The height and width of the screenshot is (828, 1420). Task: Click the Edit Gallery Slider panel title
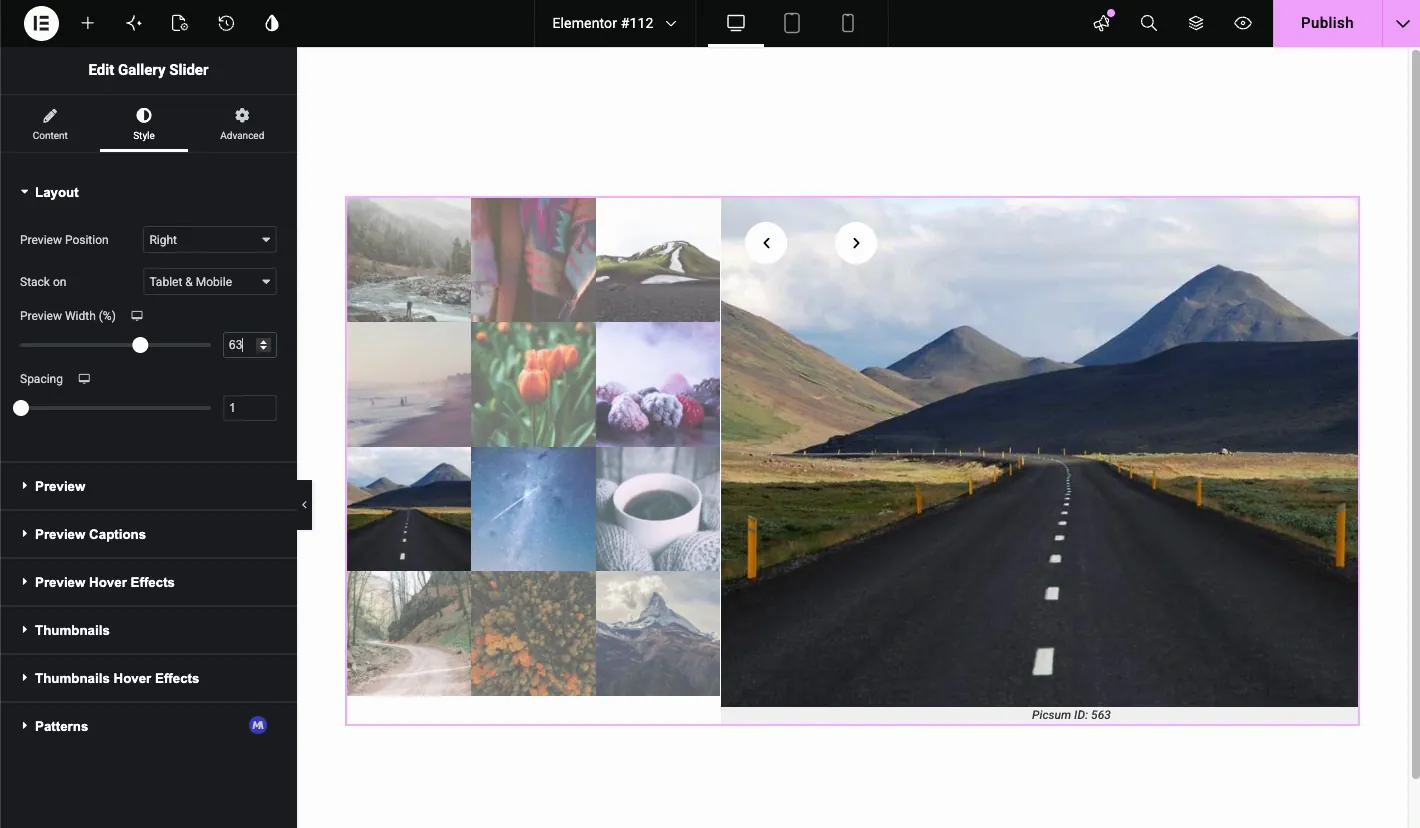[148, 70]
